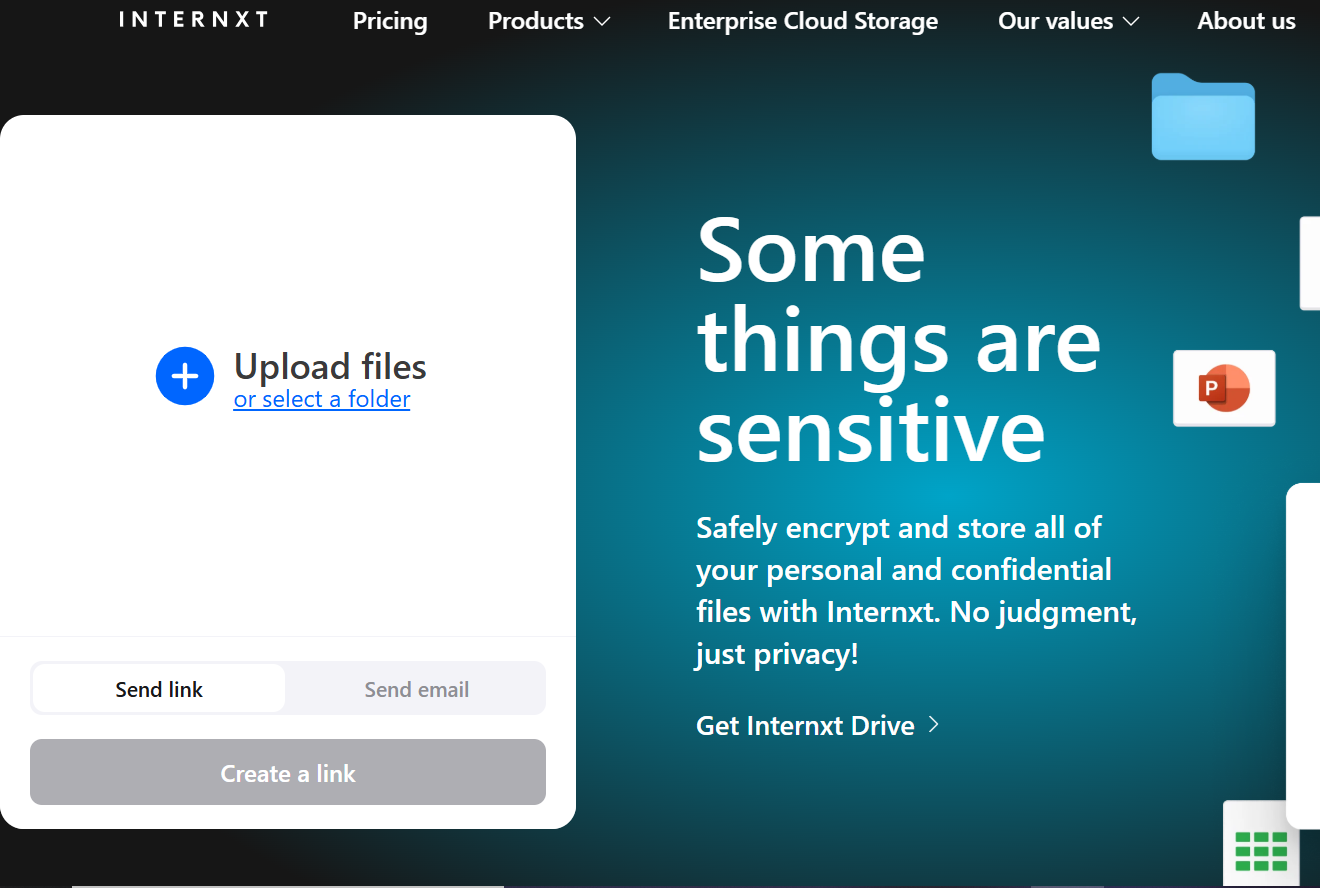This screenshot has width=1320, height=888.
Task: Open Enterprise Cloud Storage page
Action: [x=803, y=21]
